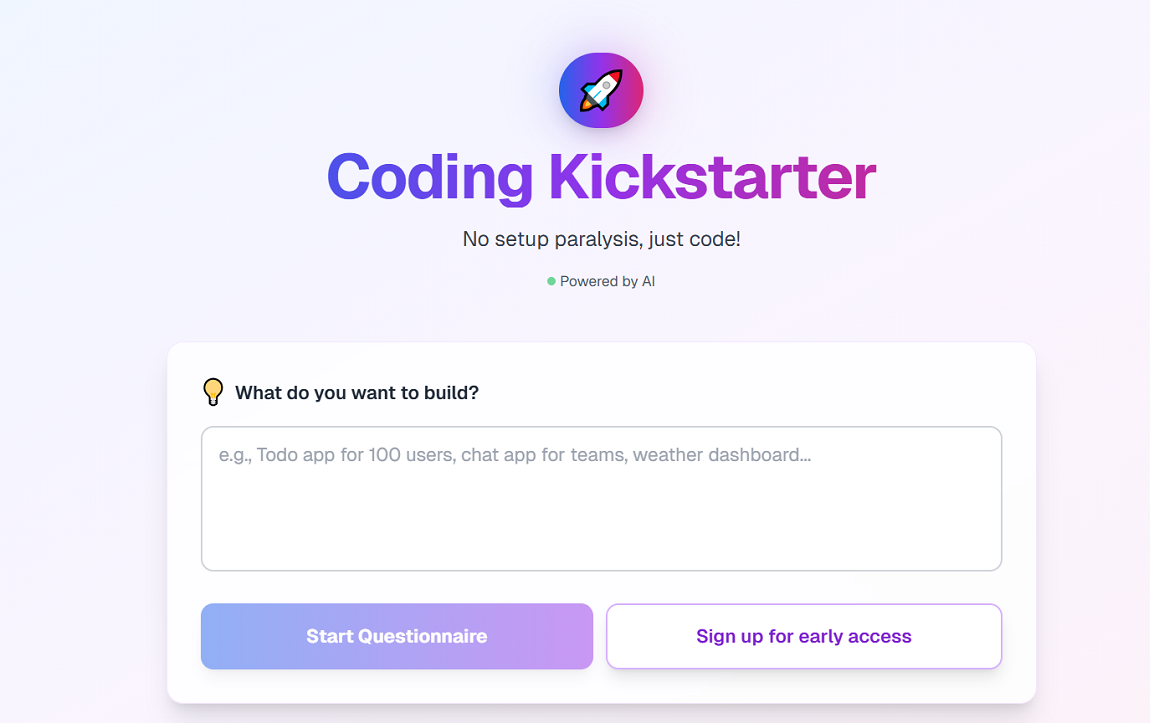Click the 'What do you want to build?' label
Viewport: 1150px width, 723px height.
(355, 392)
